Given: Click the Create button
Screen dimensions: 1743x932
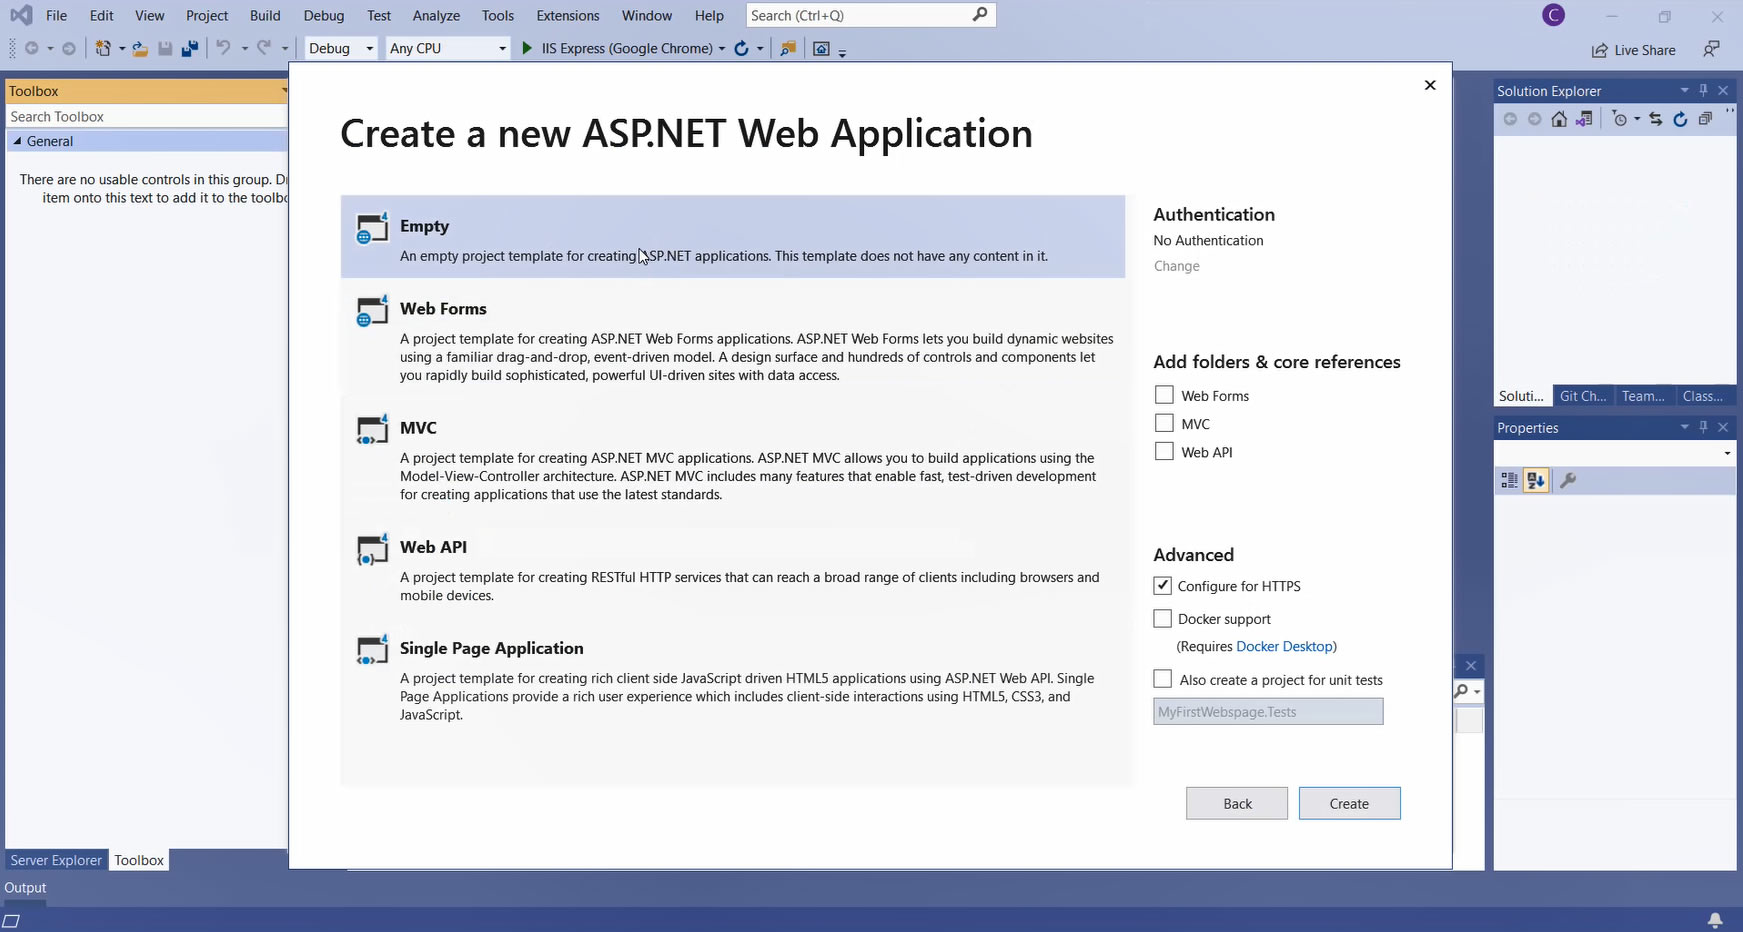Looking at the screenshot, I should (x=1349, y=803).
